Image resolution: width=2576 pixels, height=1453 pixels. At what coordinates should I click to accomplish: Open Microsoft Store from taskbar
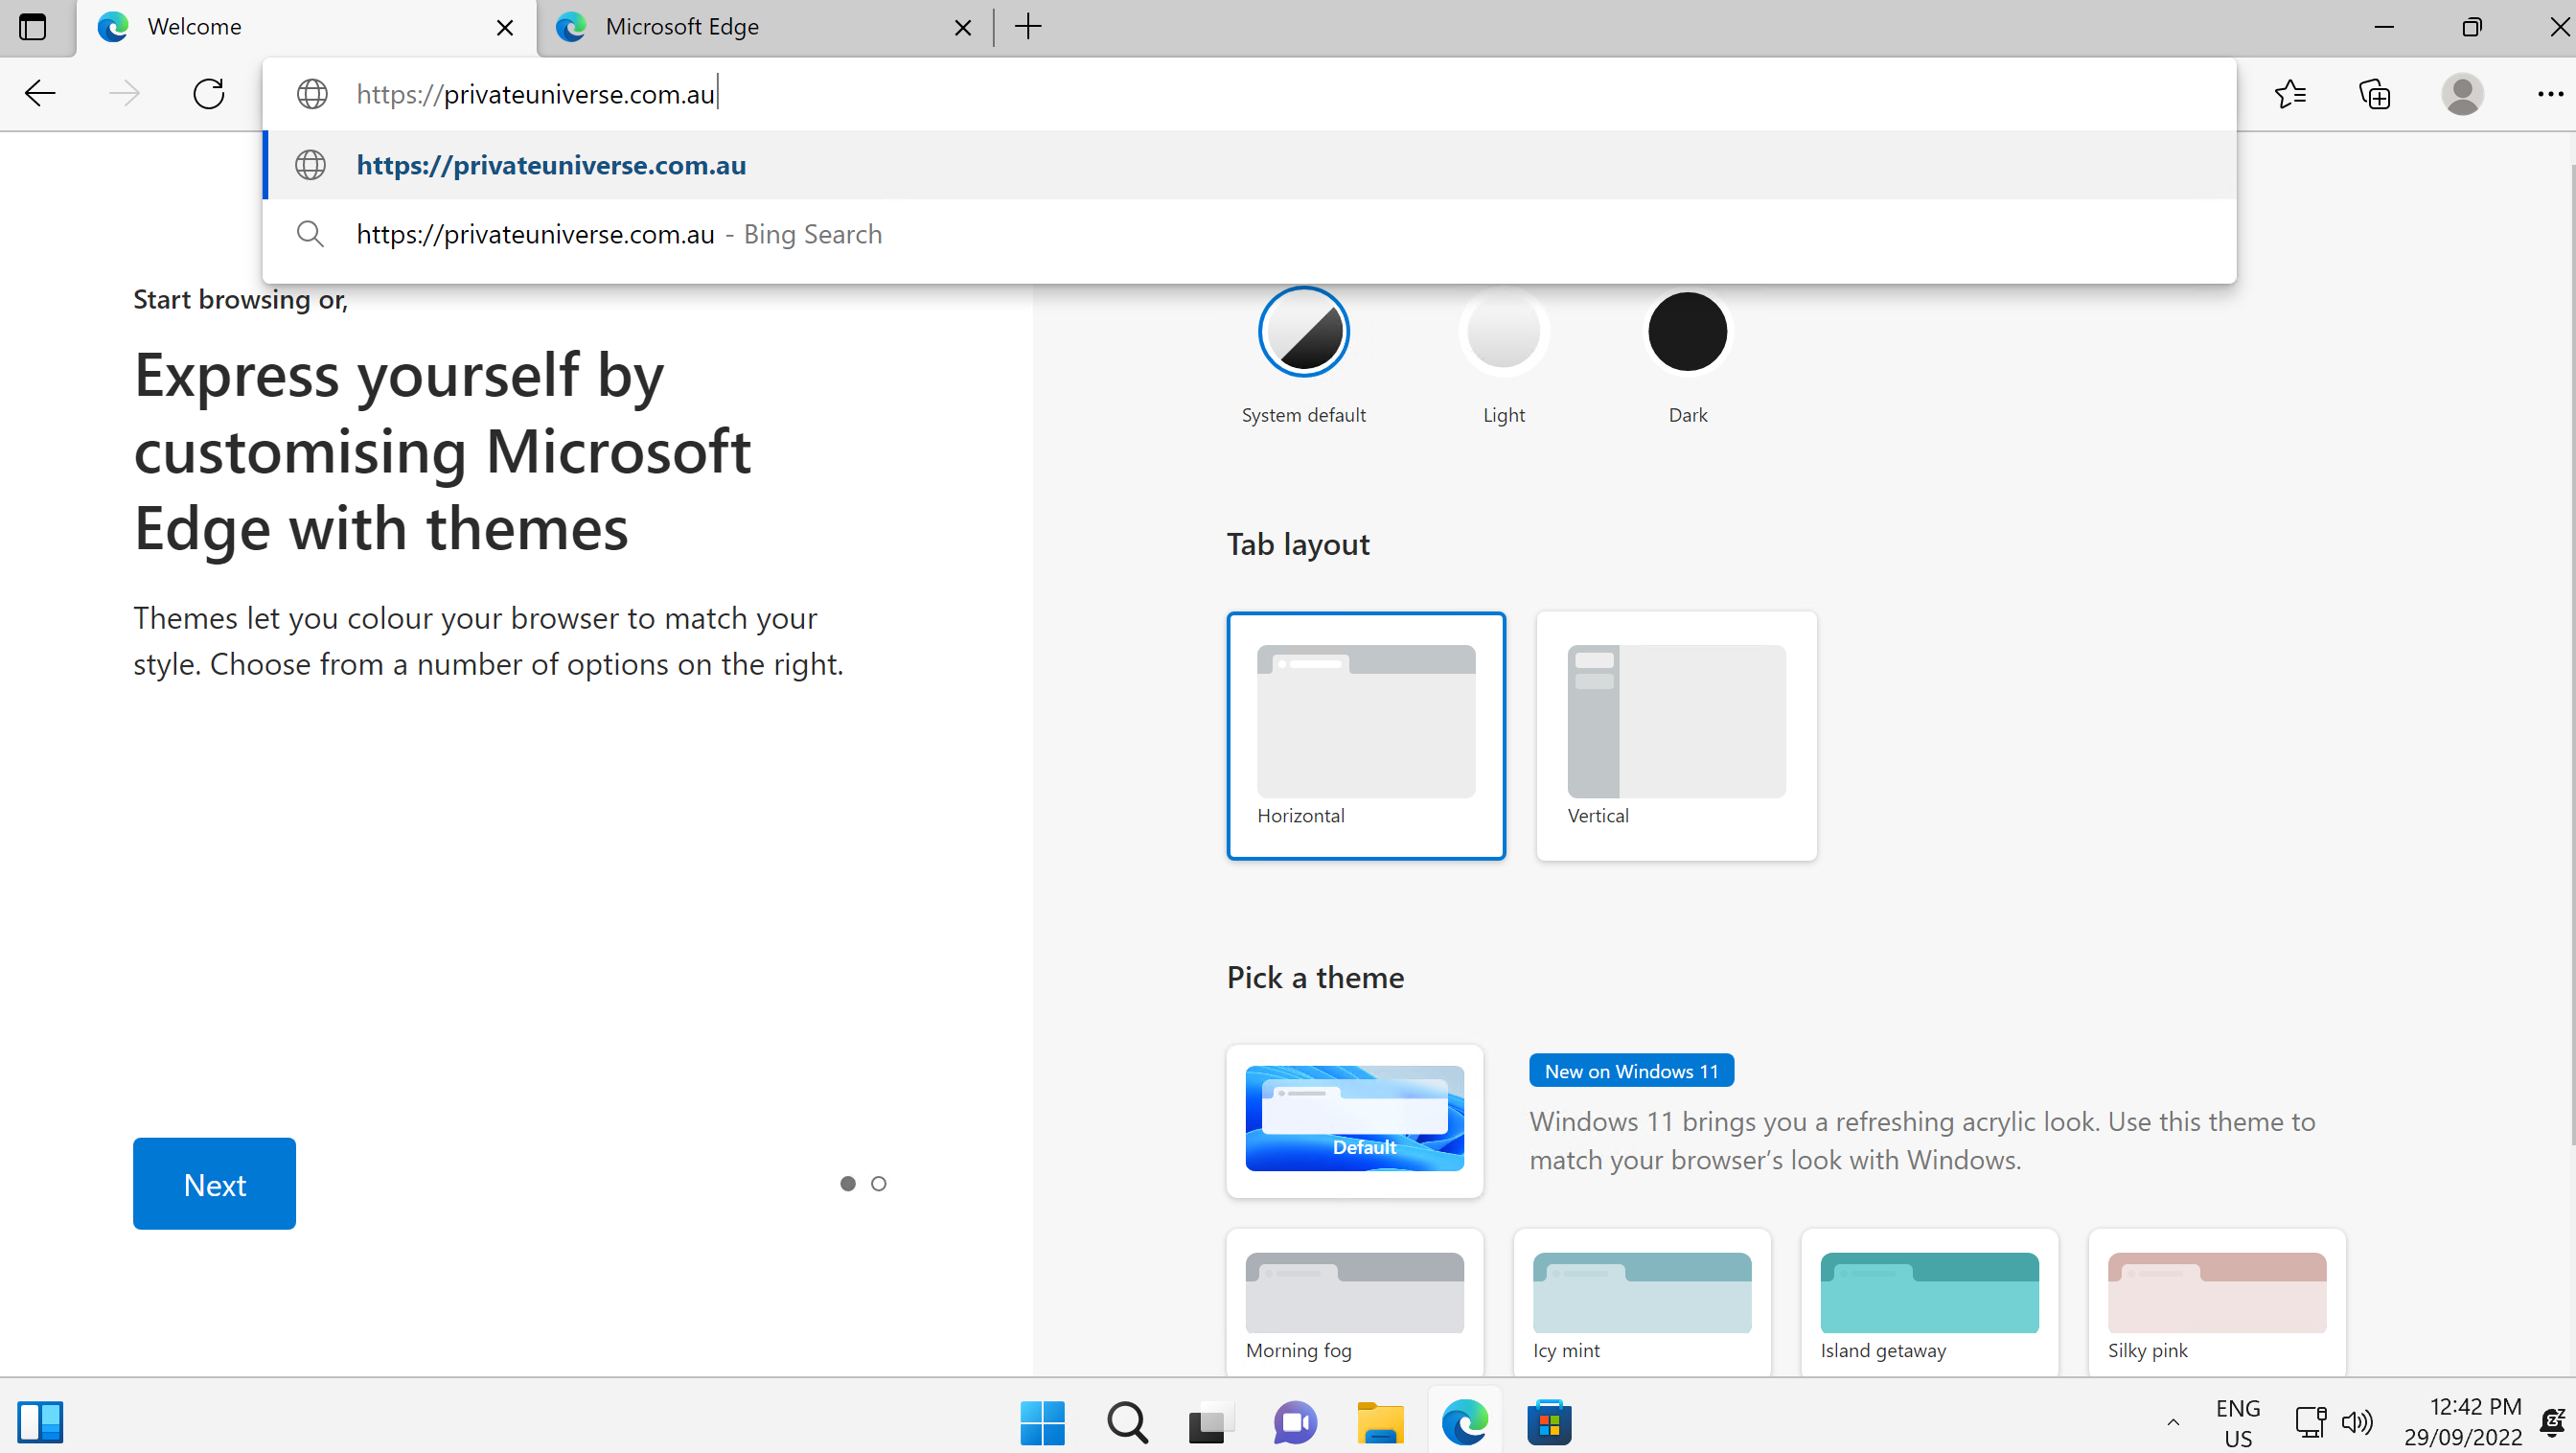click(x=1549, y=1422)
